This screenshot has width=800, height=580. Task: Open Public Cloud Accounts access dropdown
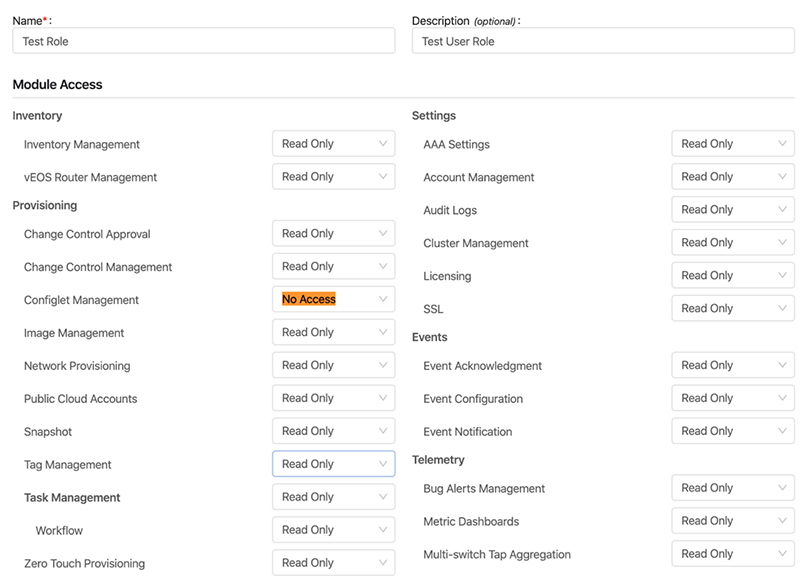pyautogui.click(x=334, y=398)
